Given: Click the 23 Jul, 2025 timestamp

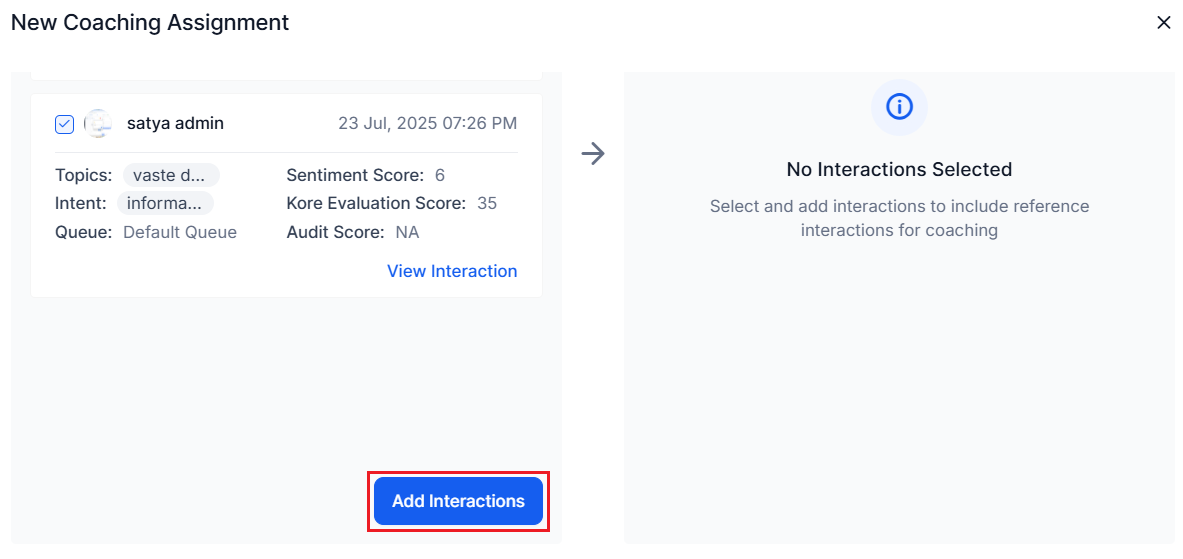Looking at the screenshot, I should click(427, 124).
